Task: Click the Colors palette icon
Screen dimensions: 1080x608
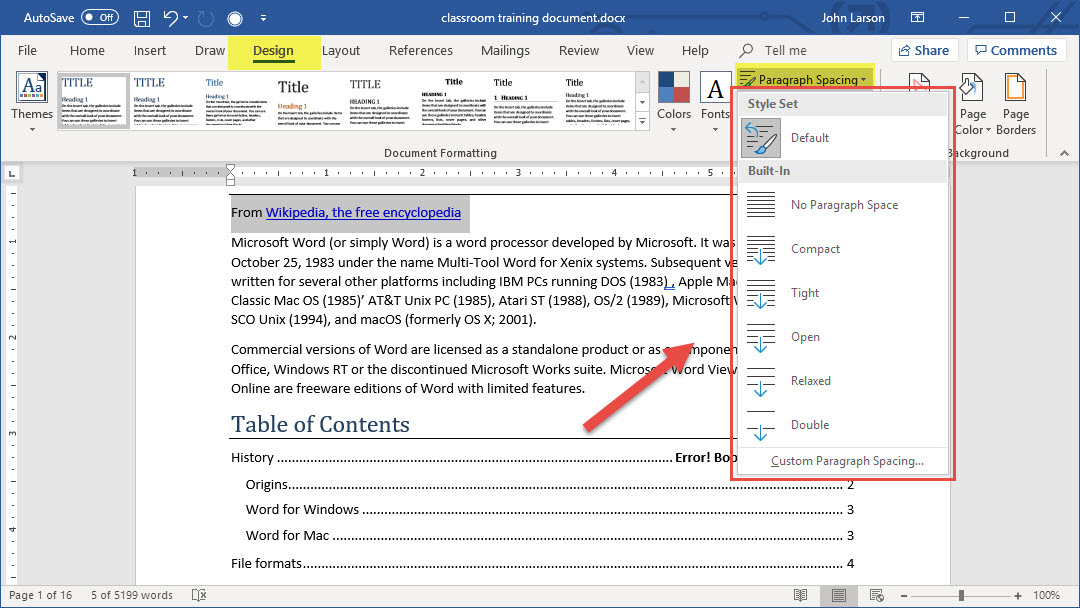Action: (674, 96)
